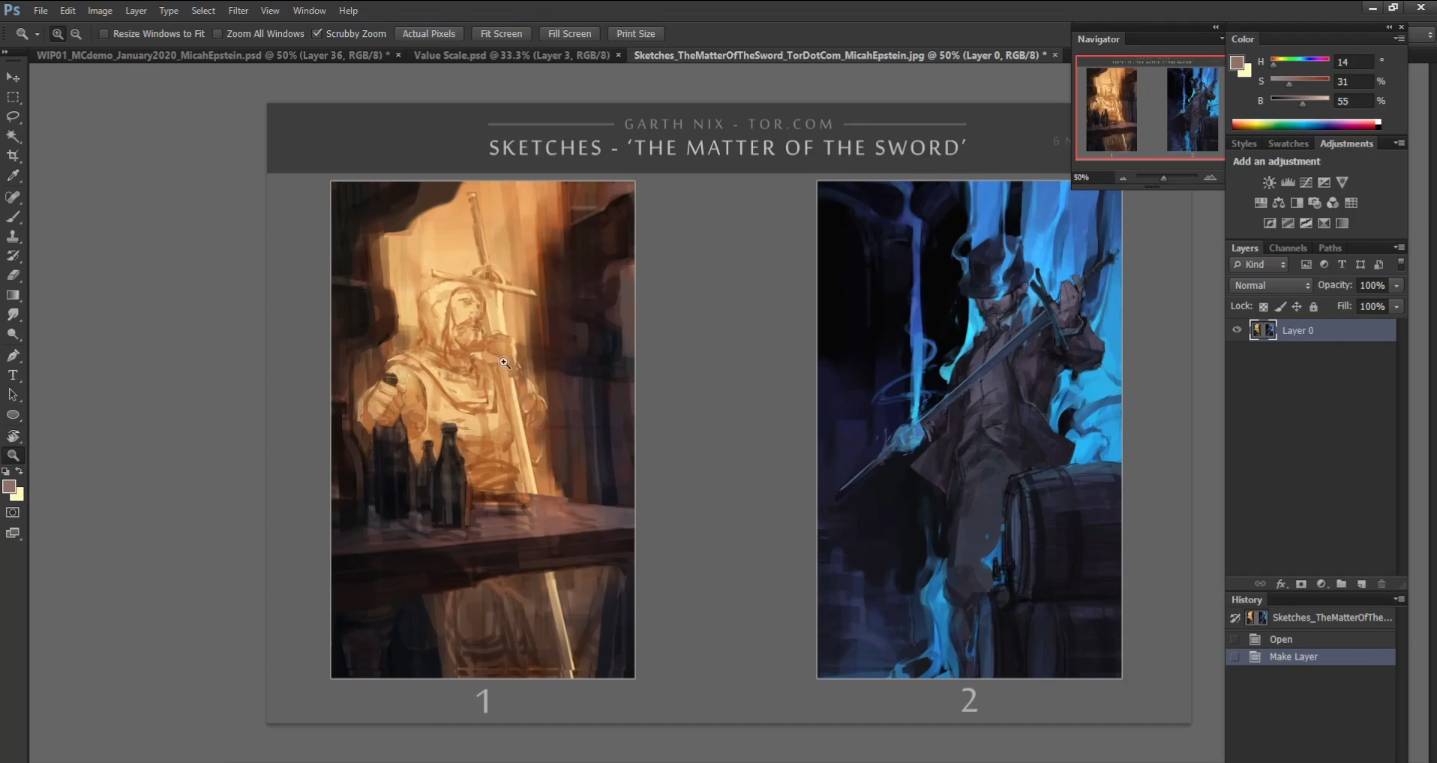Create a new layer
The image size is (1437, 763).
click(1361, 584)
